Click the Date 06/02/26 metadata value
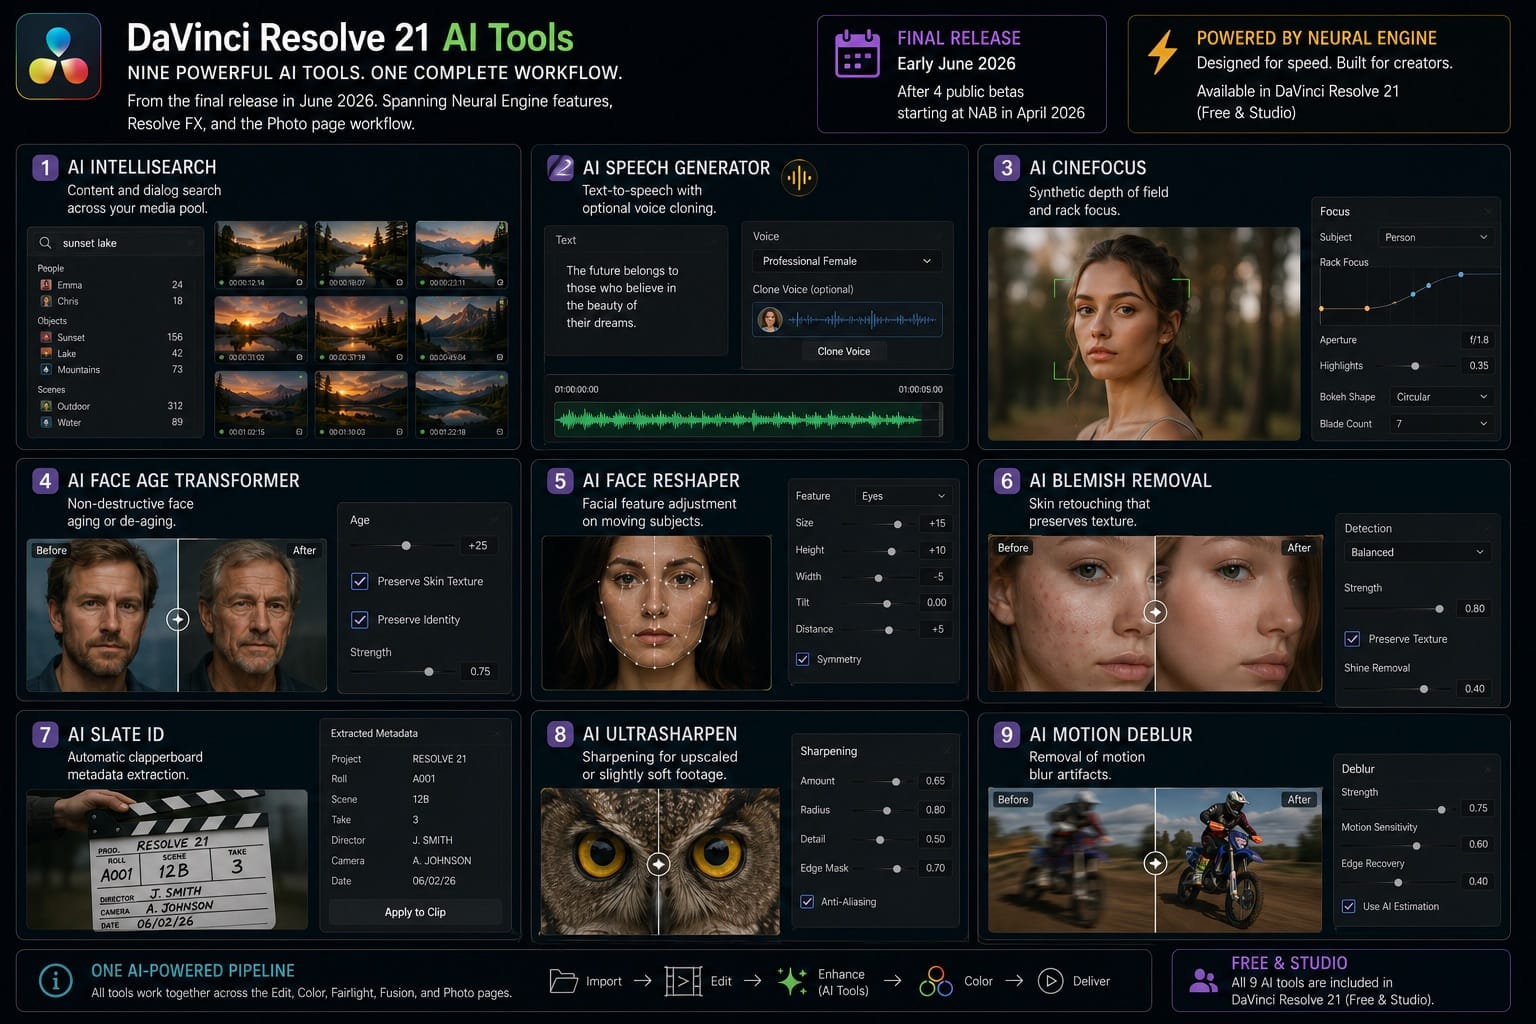The height and width of the screenshot is (1024, 1536). (x=433, y=881)
